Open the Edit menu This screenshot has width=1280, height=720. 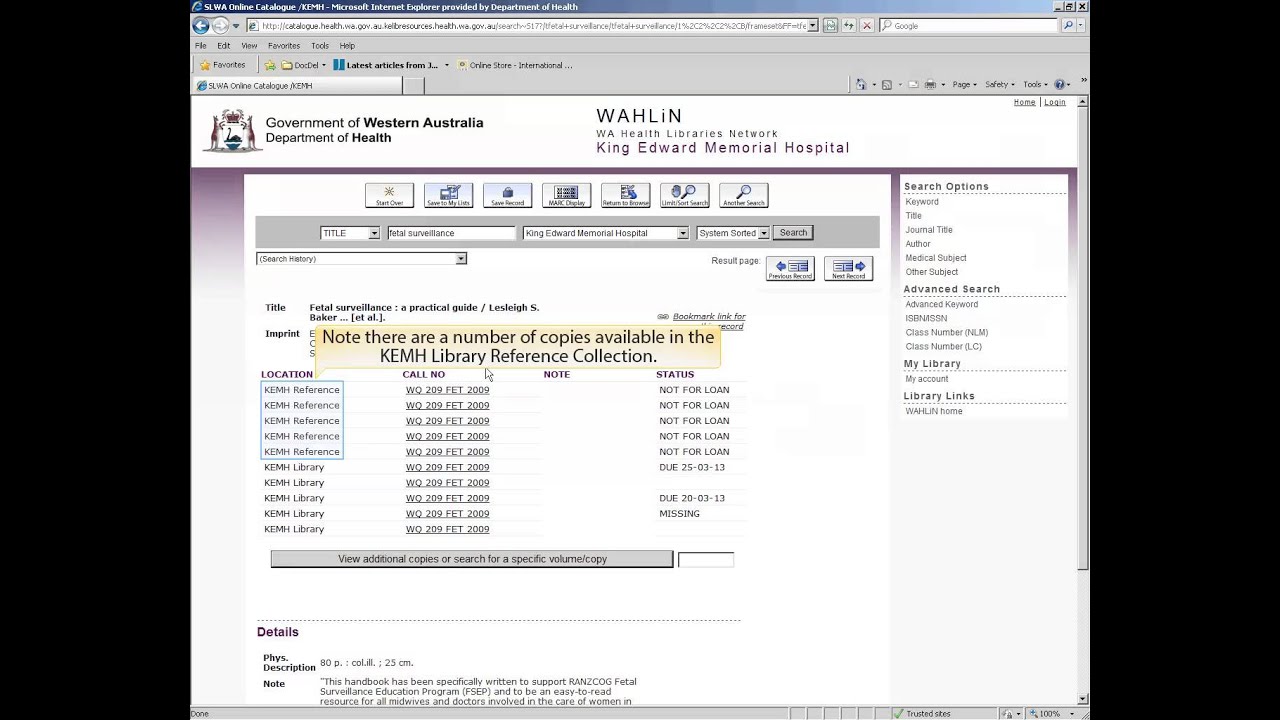click(x=224, y=46)
